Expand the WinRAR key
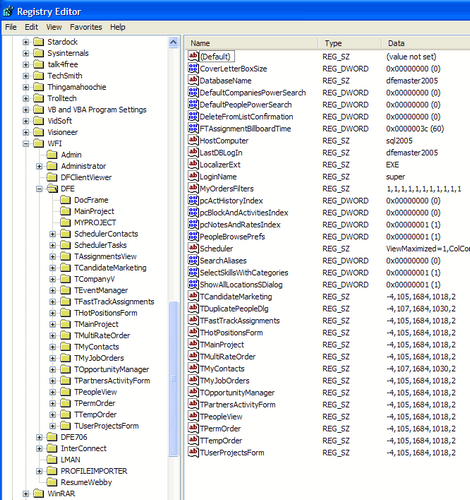 point(26,494)
